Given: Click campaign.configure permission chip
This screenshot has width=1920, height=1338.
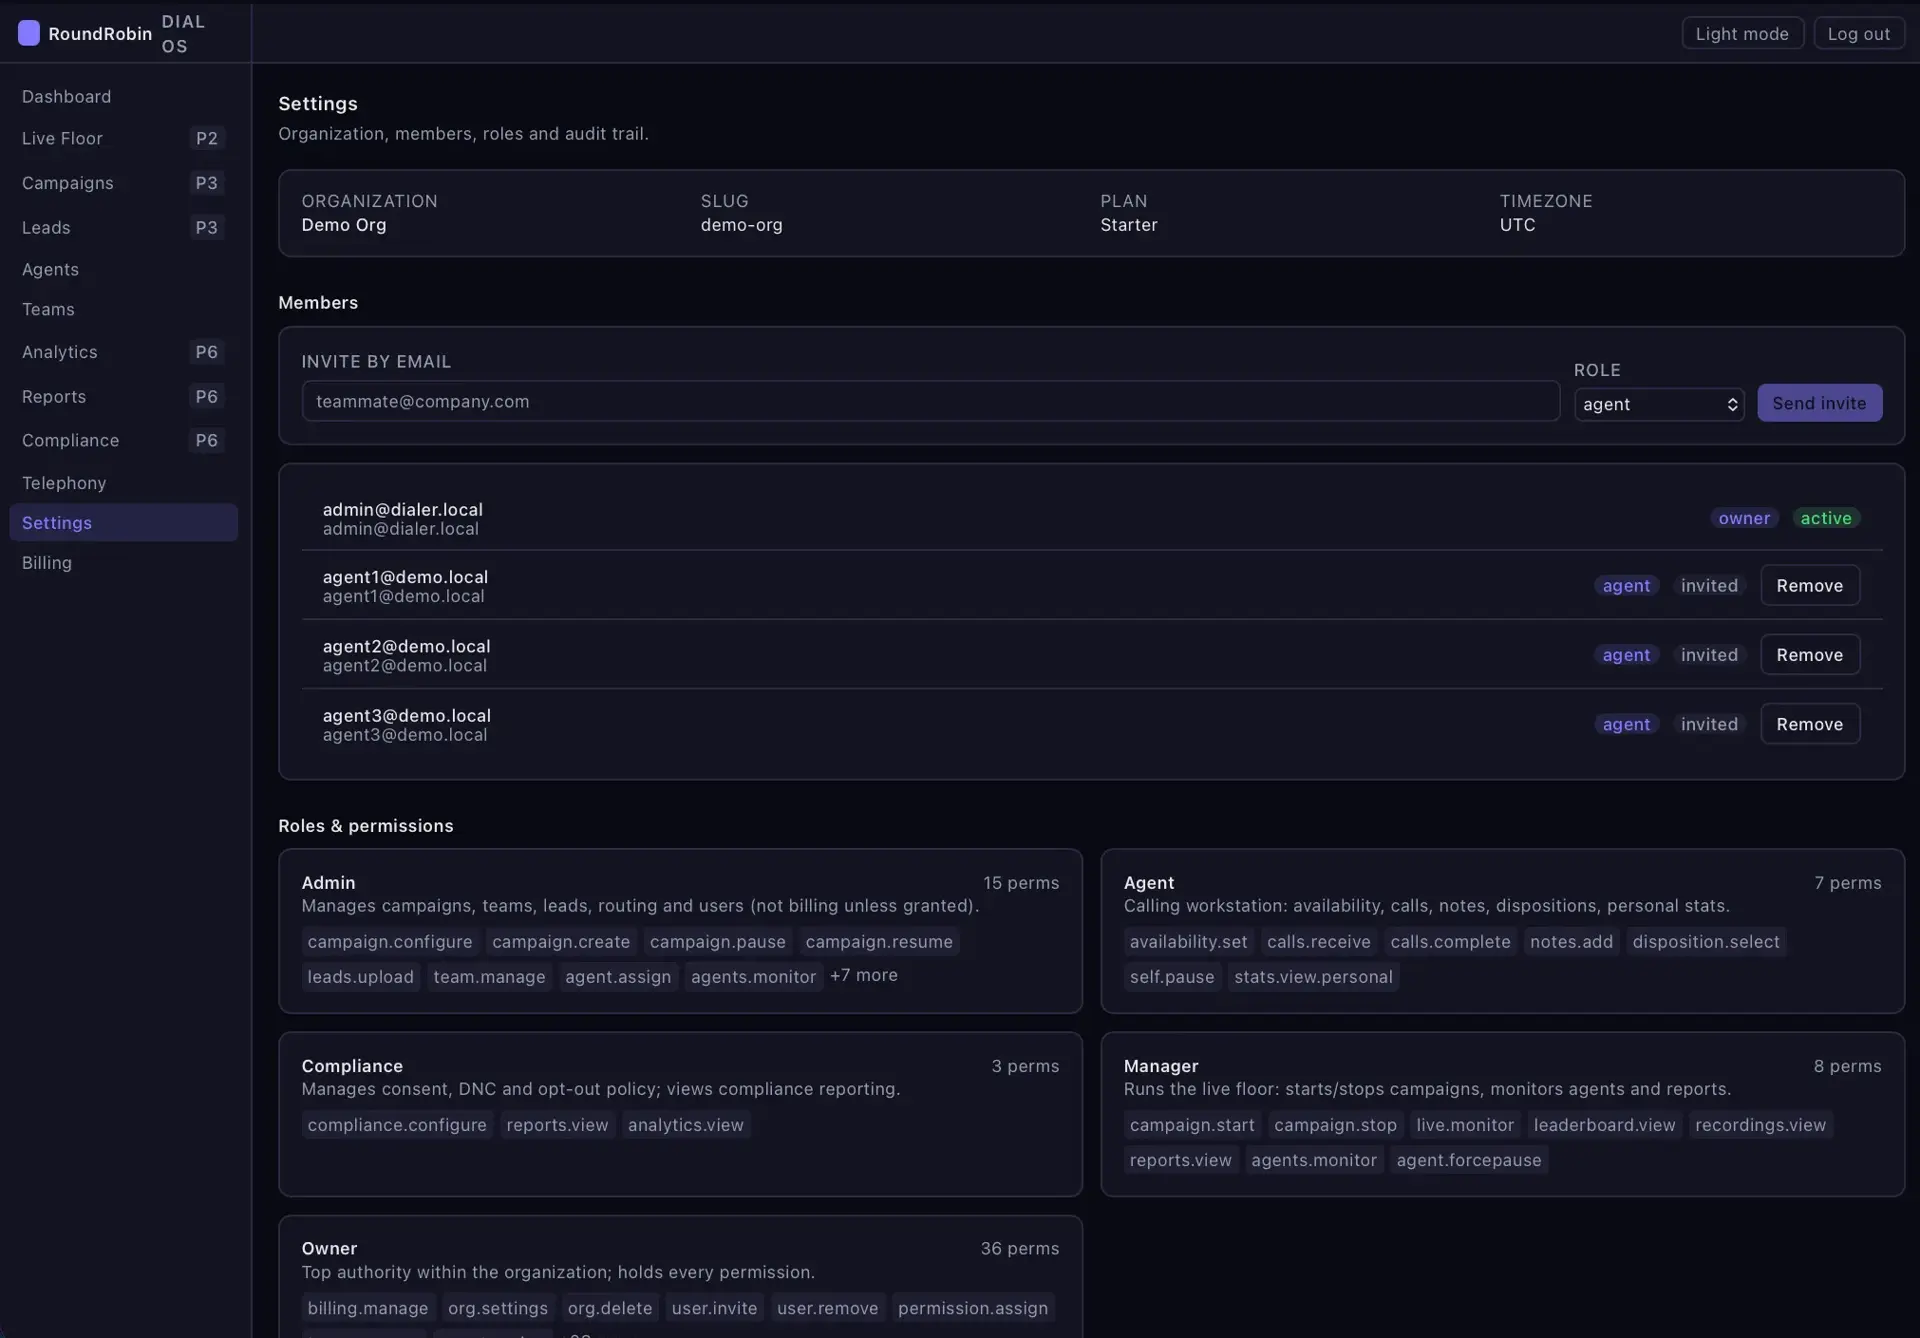Looking at the screenshot, I should (390, 941).
